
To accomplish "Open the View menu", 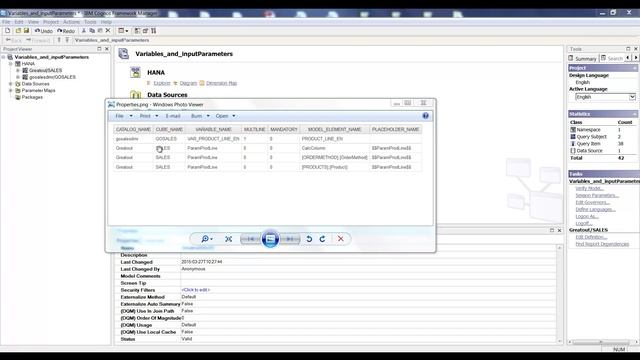I will [x=33, y=22].
